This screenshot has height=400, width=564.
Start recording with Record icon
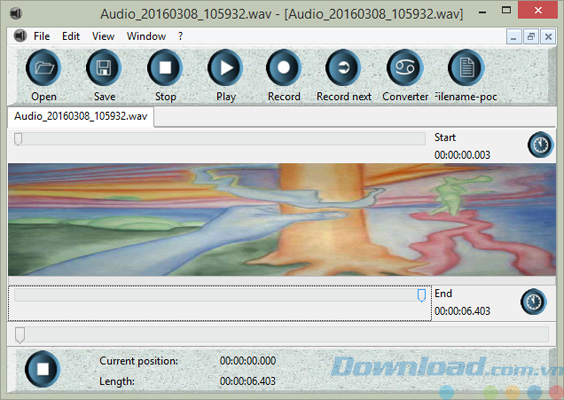283,68
